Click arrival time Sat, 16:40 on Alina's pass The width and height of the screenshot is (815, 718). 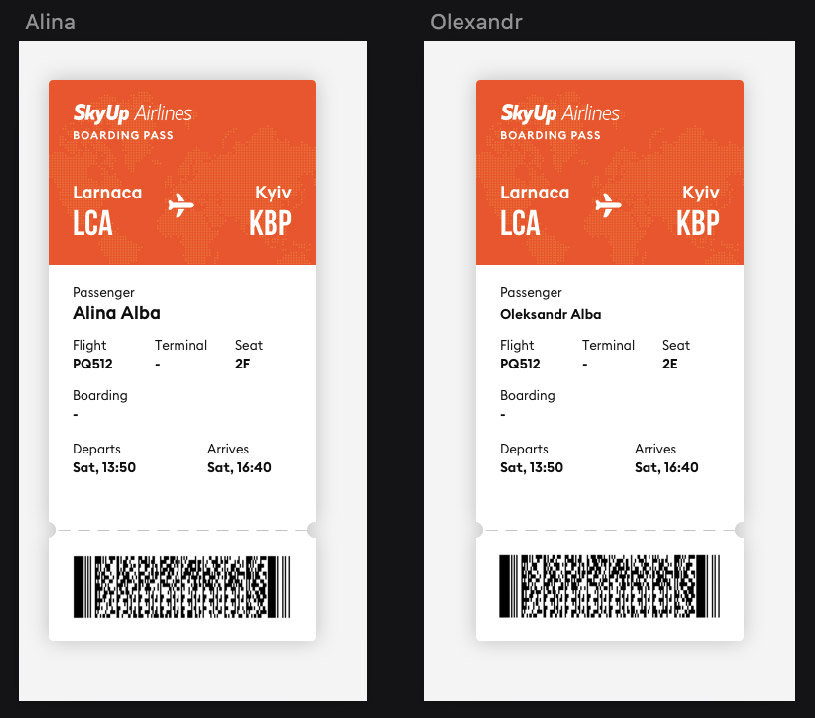[x=239, y=467]
